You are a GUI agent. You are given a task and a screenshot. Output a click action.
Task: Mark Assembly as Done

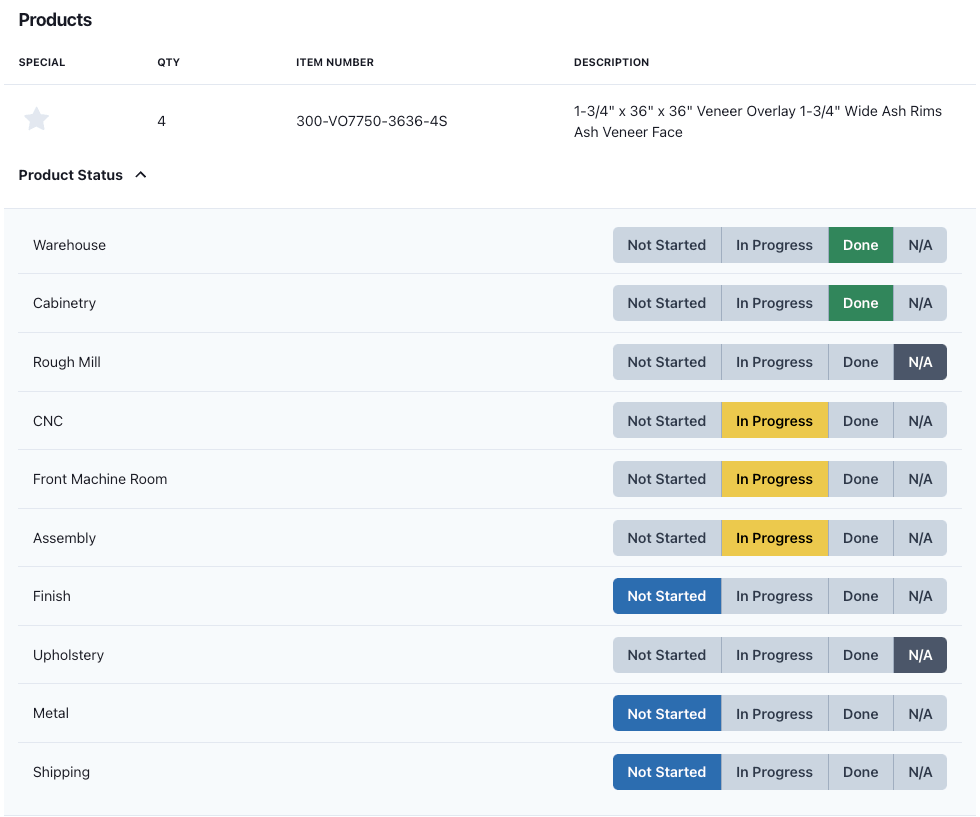[x=861, y=538]
